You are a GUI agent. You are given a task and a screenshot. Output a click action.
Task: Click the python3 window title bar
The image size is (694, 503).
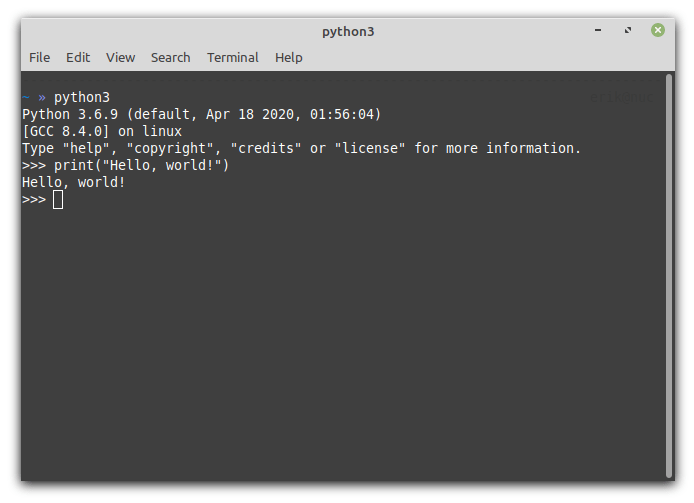coord(348,31)
